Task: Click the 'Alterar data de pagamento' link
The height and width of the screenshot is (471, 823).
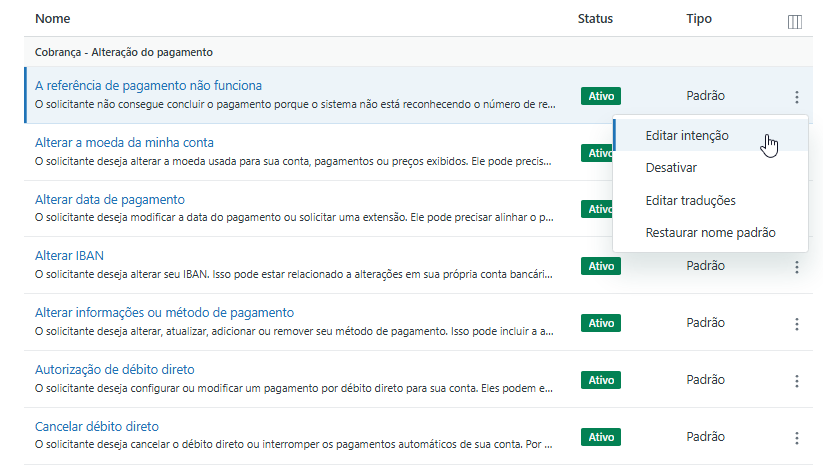Action: (x=110, y=199)
